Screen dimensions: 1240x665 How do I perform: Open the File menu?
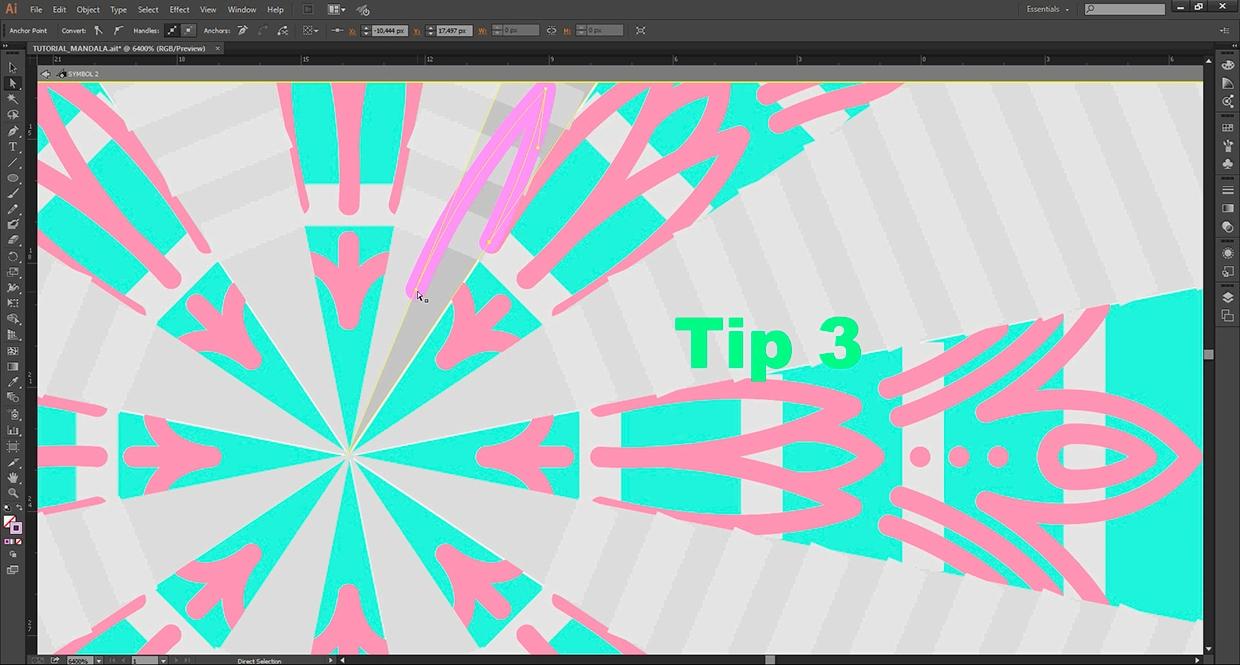pos(36,10)
